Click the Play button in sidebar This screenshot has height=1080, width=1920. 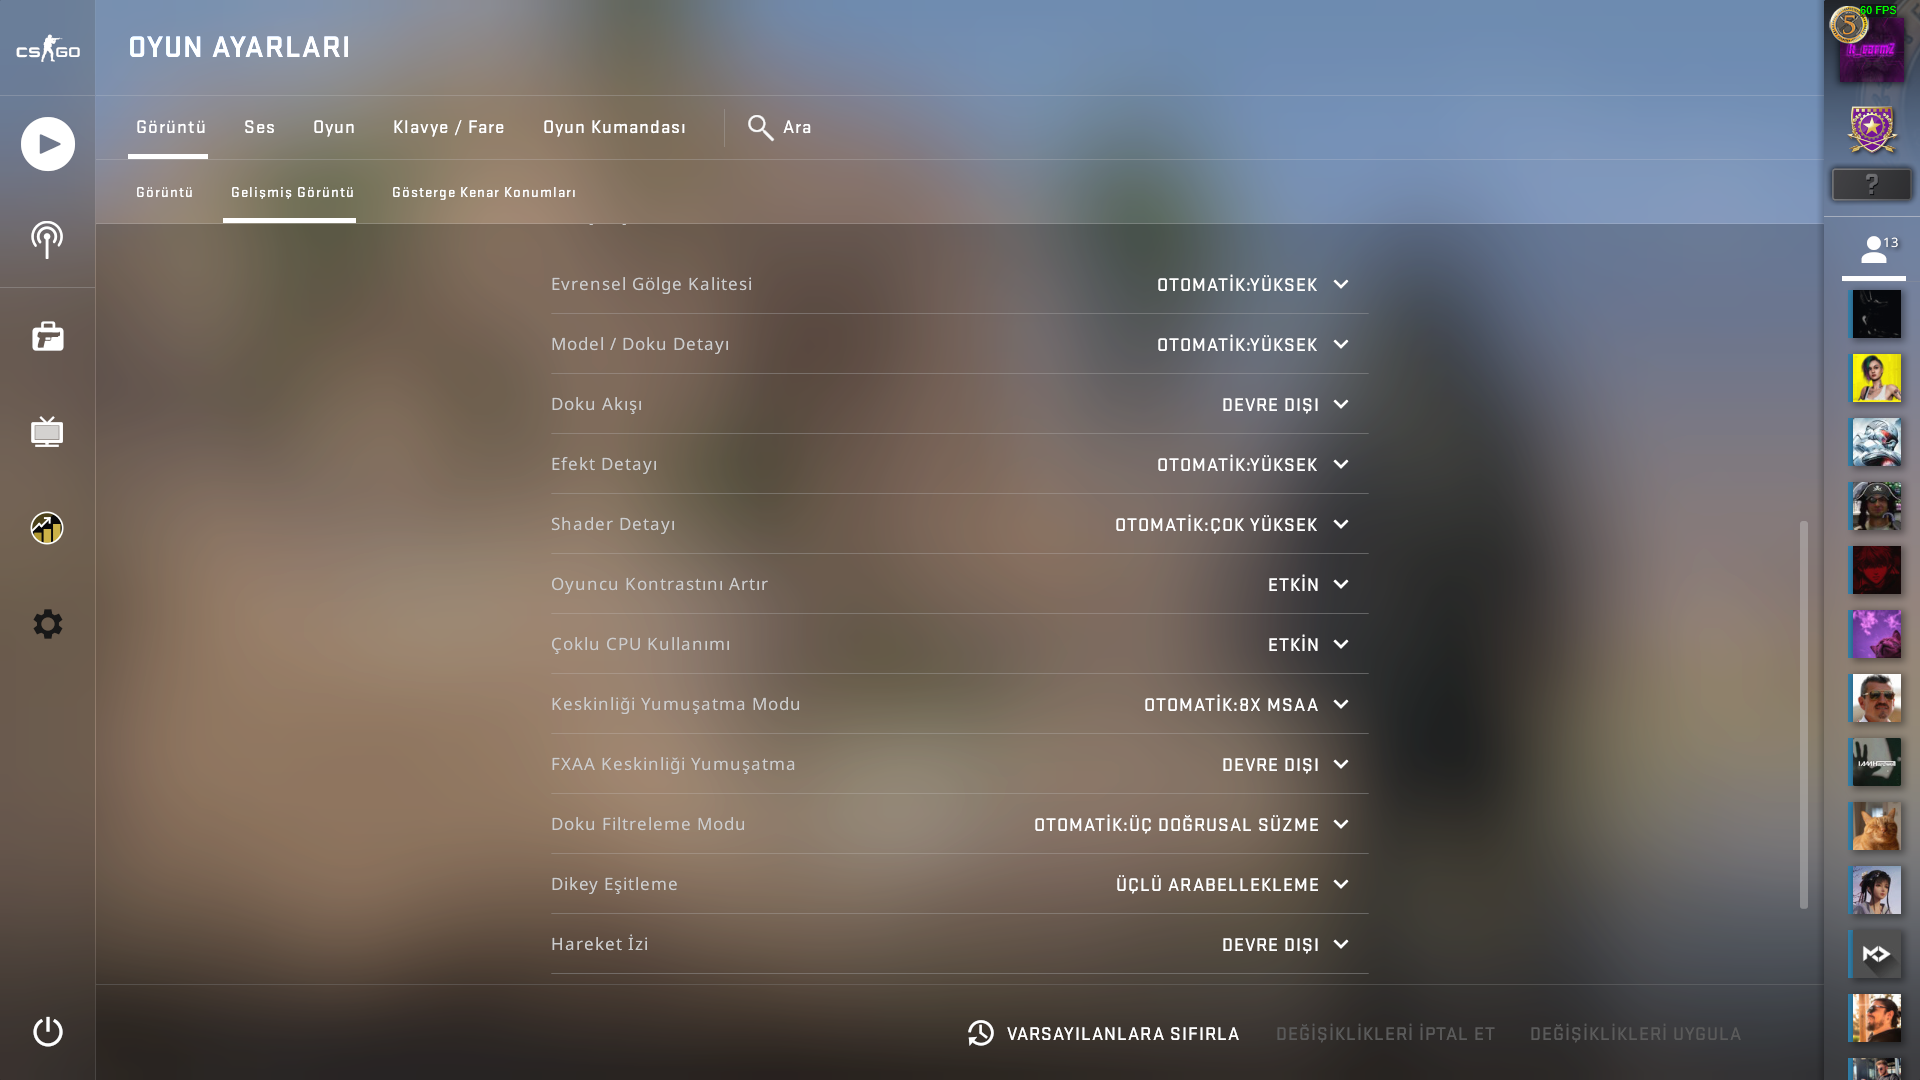point(47,144)
